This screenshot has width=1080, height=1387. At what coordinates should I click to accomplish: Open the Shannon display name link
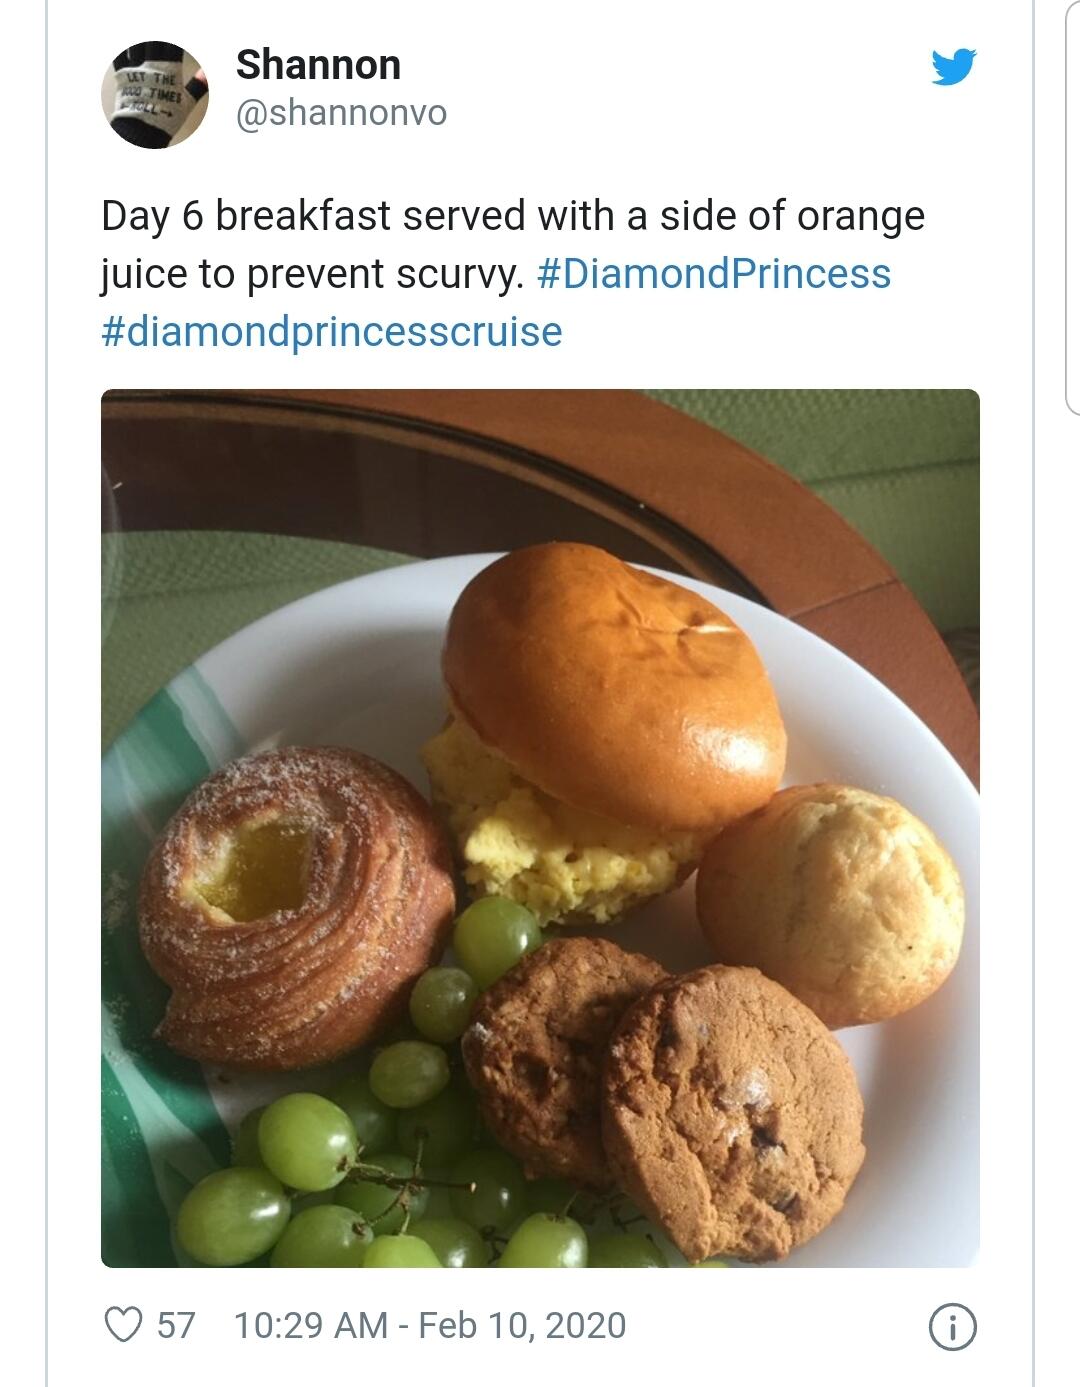point(318,65)
